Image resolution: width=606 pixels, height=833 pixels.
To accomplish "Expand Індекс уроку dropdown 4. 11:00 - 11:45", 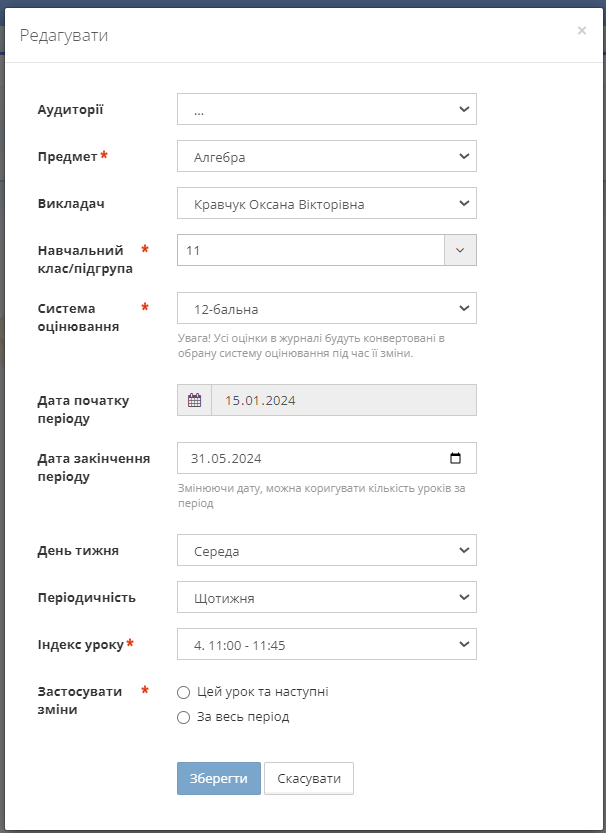I will [326, 644].
